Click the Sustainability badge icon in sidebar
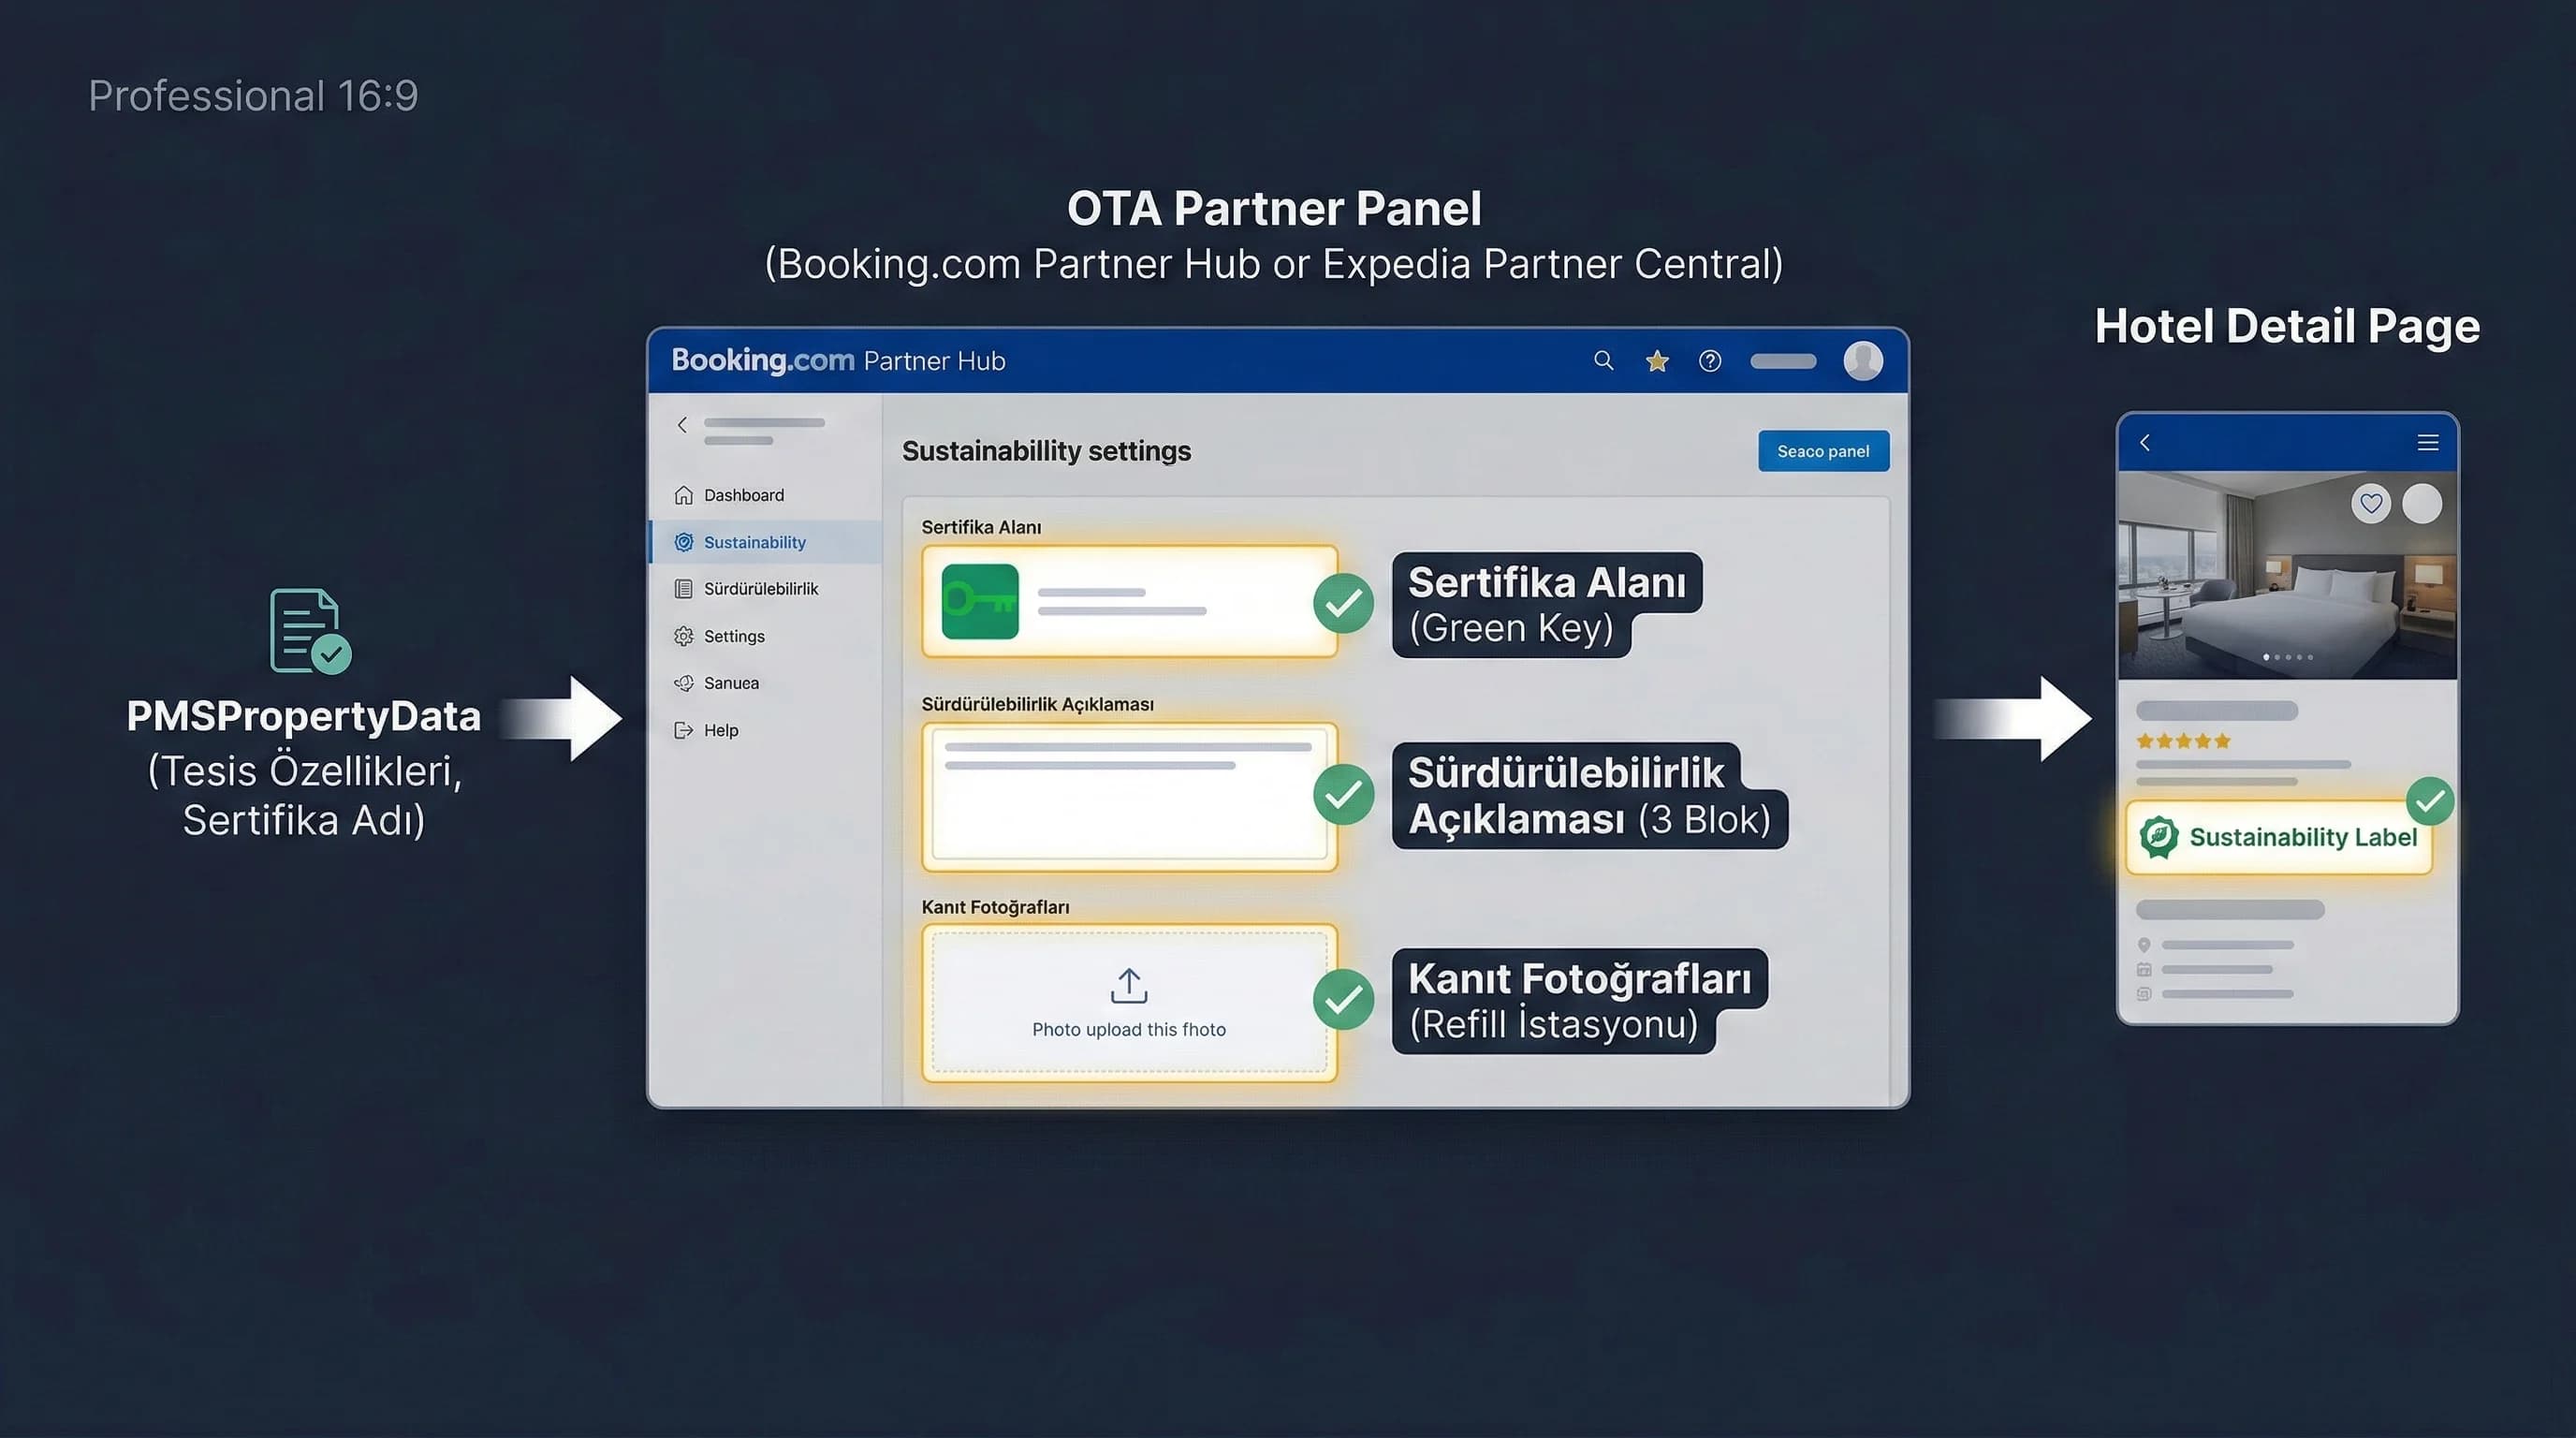The image size is (2576, 1438). [x=684, y=542]
